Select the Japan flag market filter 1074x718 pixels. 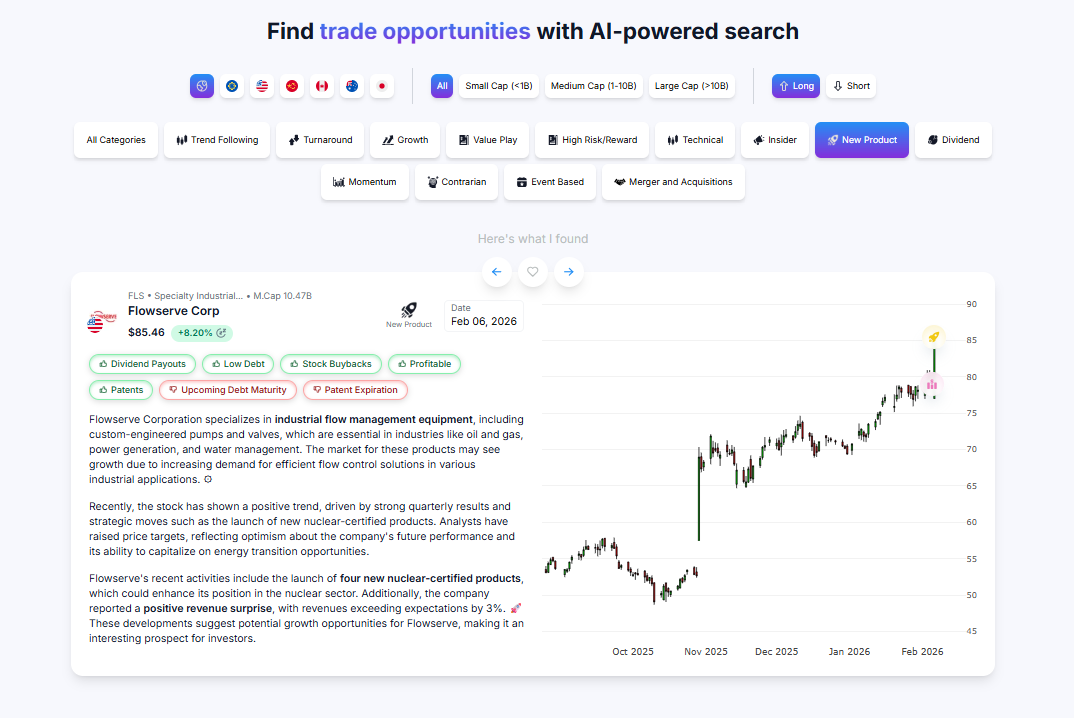coord(381,86)
